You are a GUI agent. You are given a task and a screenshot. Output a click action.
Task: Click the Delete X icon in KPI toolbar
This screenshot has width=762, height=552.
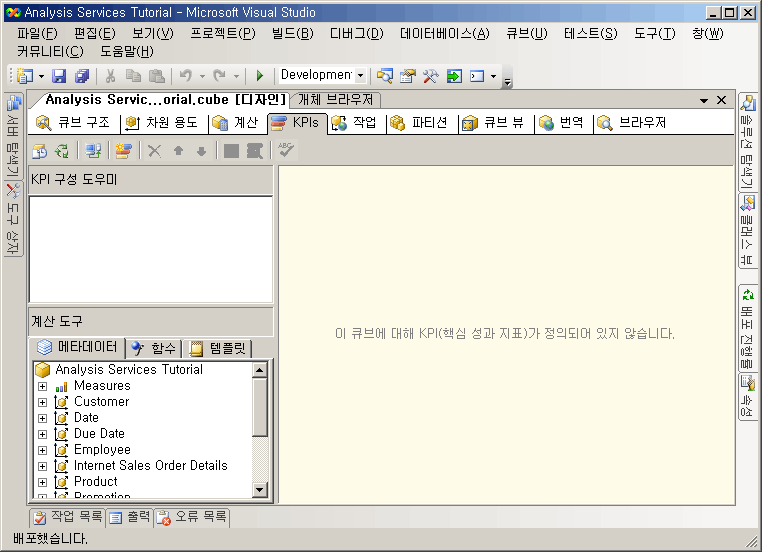coord(155,151)
